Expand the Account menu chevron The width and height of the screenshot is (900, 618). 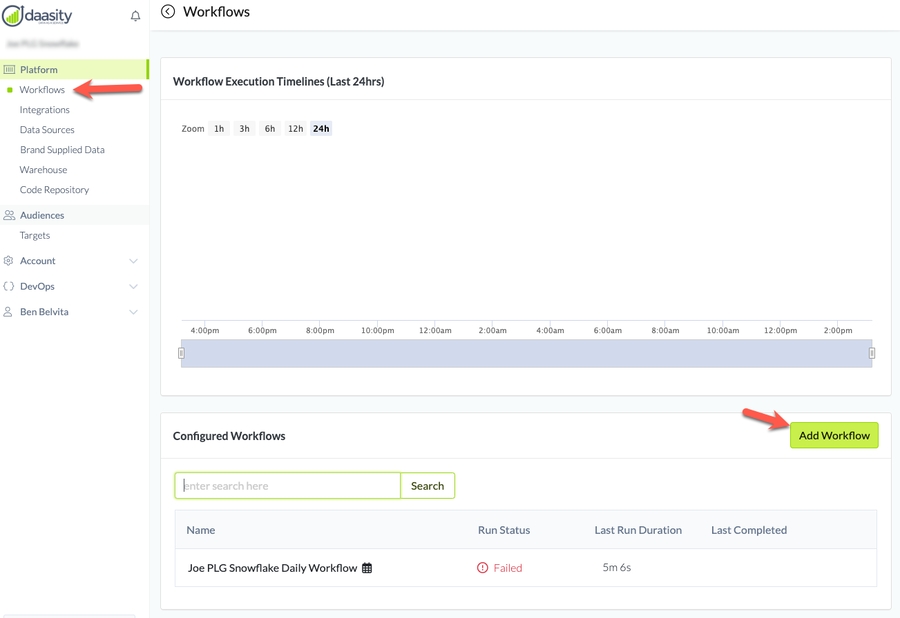click(133, 261)
